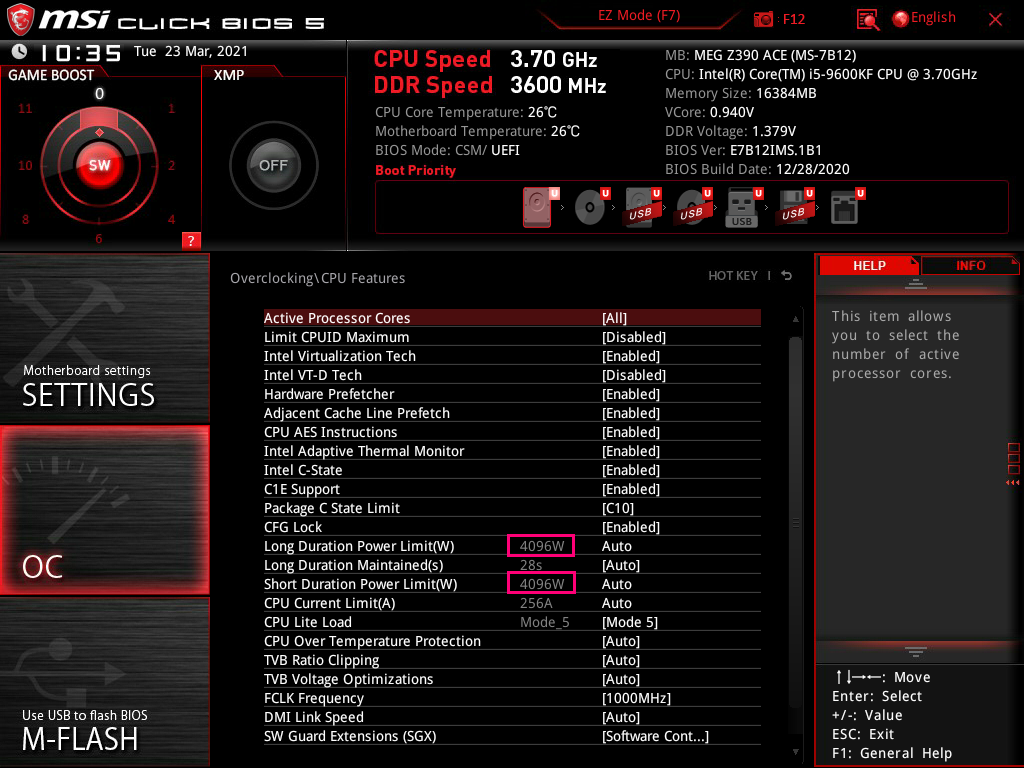The height and width of the screenshot is (768, 1024).
Task: Toggle the XMP OFF button
Action: pos(273,166)
